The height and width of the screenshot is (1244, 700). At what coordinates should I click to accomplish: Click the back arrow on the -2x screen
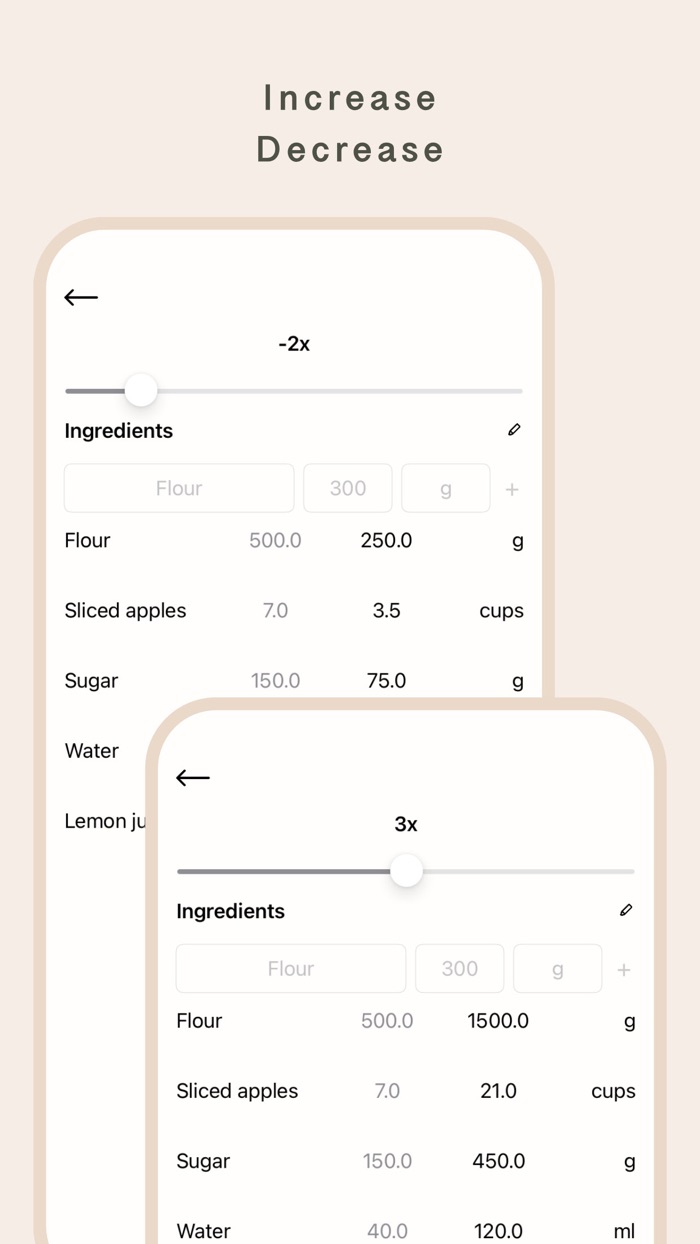(80, 297)
